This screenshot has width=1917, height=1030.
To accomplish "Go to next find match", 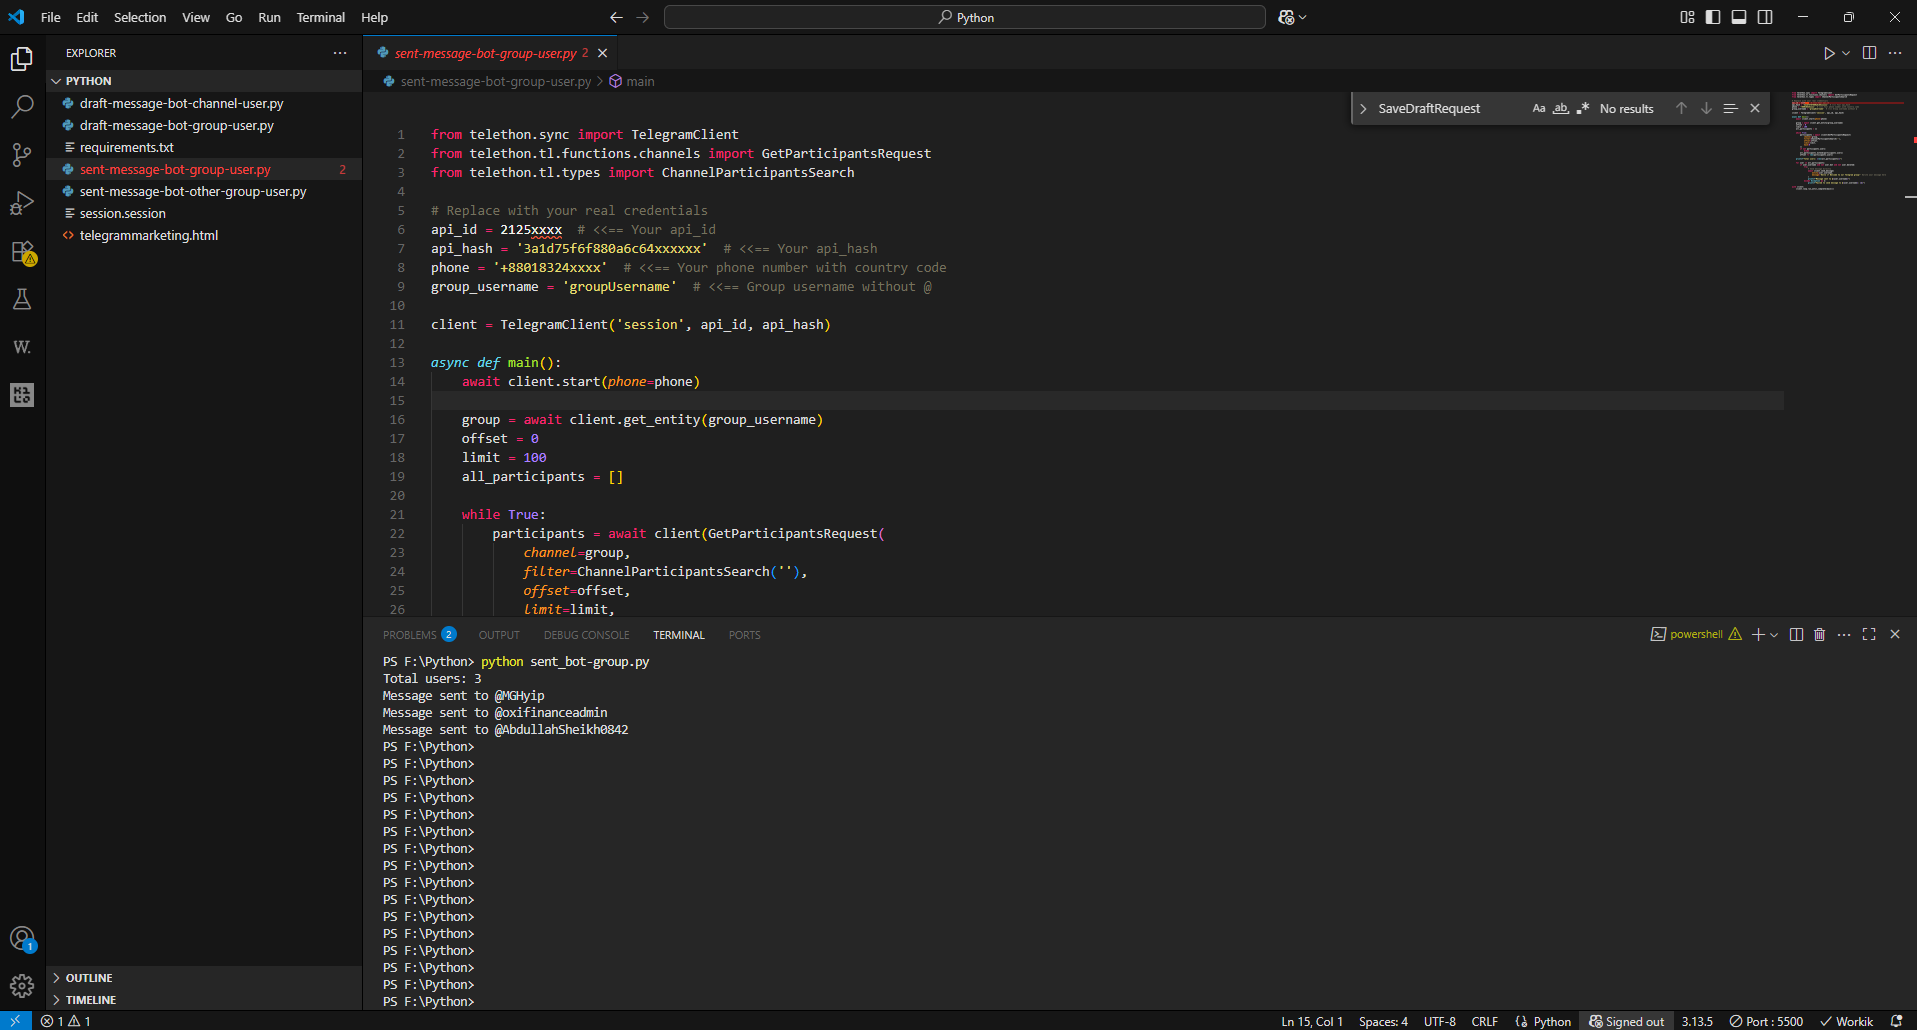I will pyautogui.click(x=1706, y=108).
